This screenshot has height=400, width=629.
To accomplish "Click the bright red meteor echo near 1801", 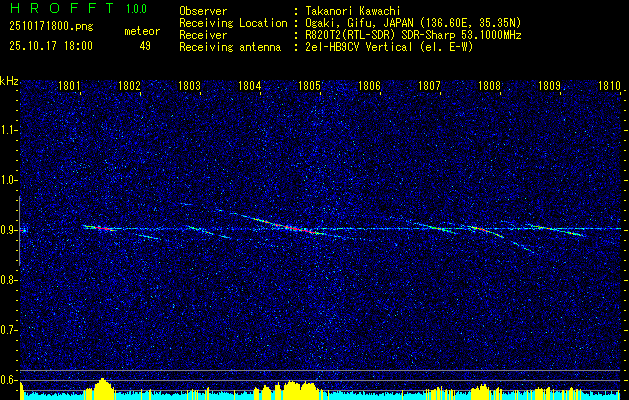I will click(x=100, y=228).
